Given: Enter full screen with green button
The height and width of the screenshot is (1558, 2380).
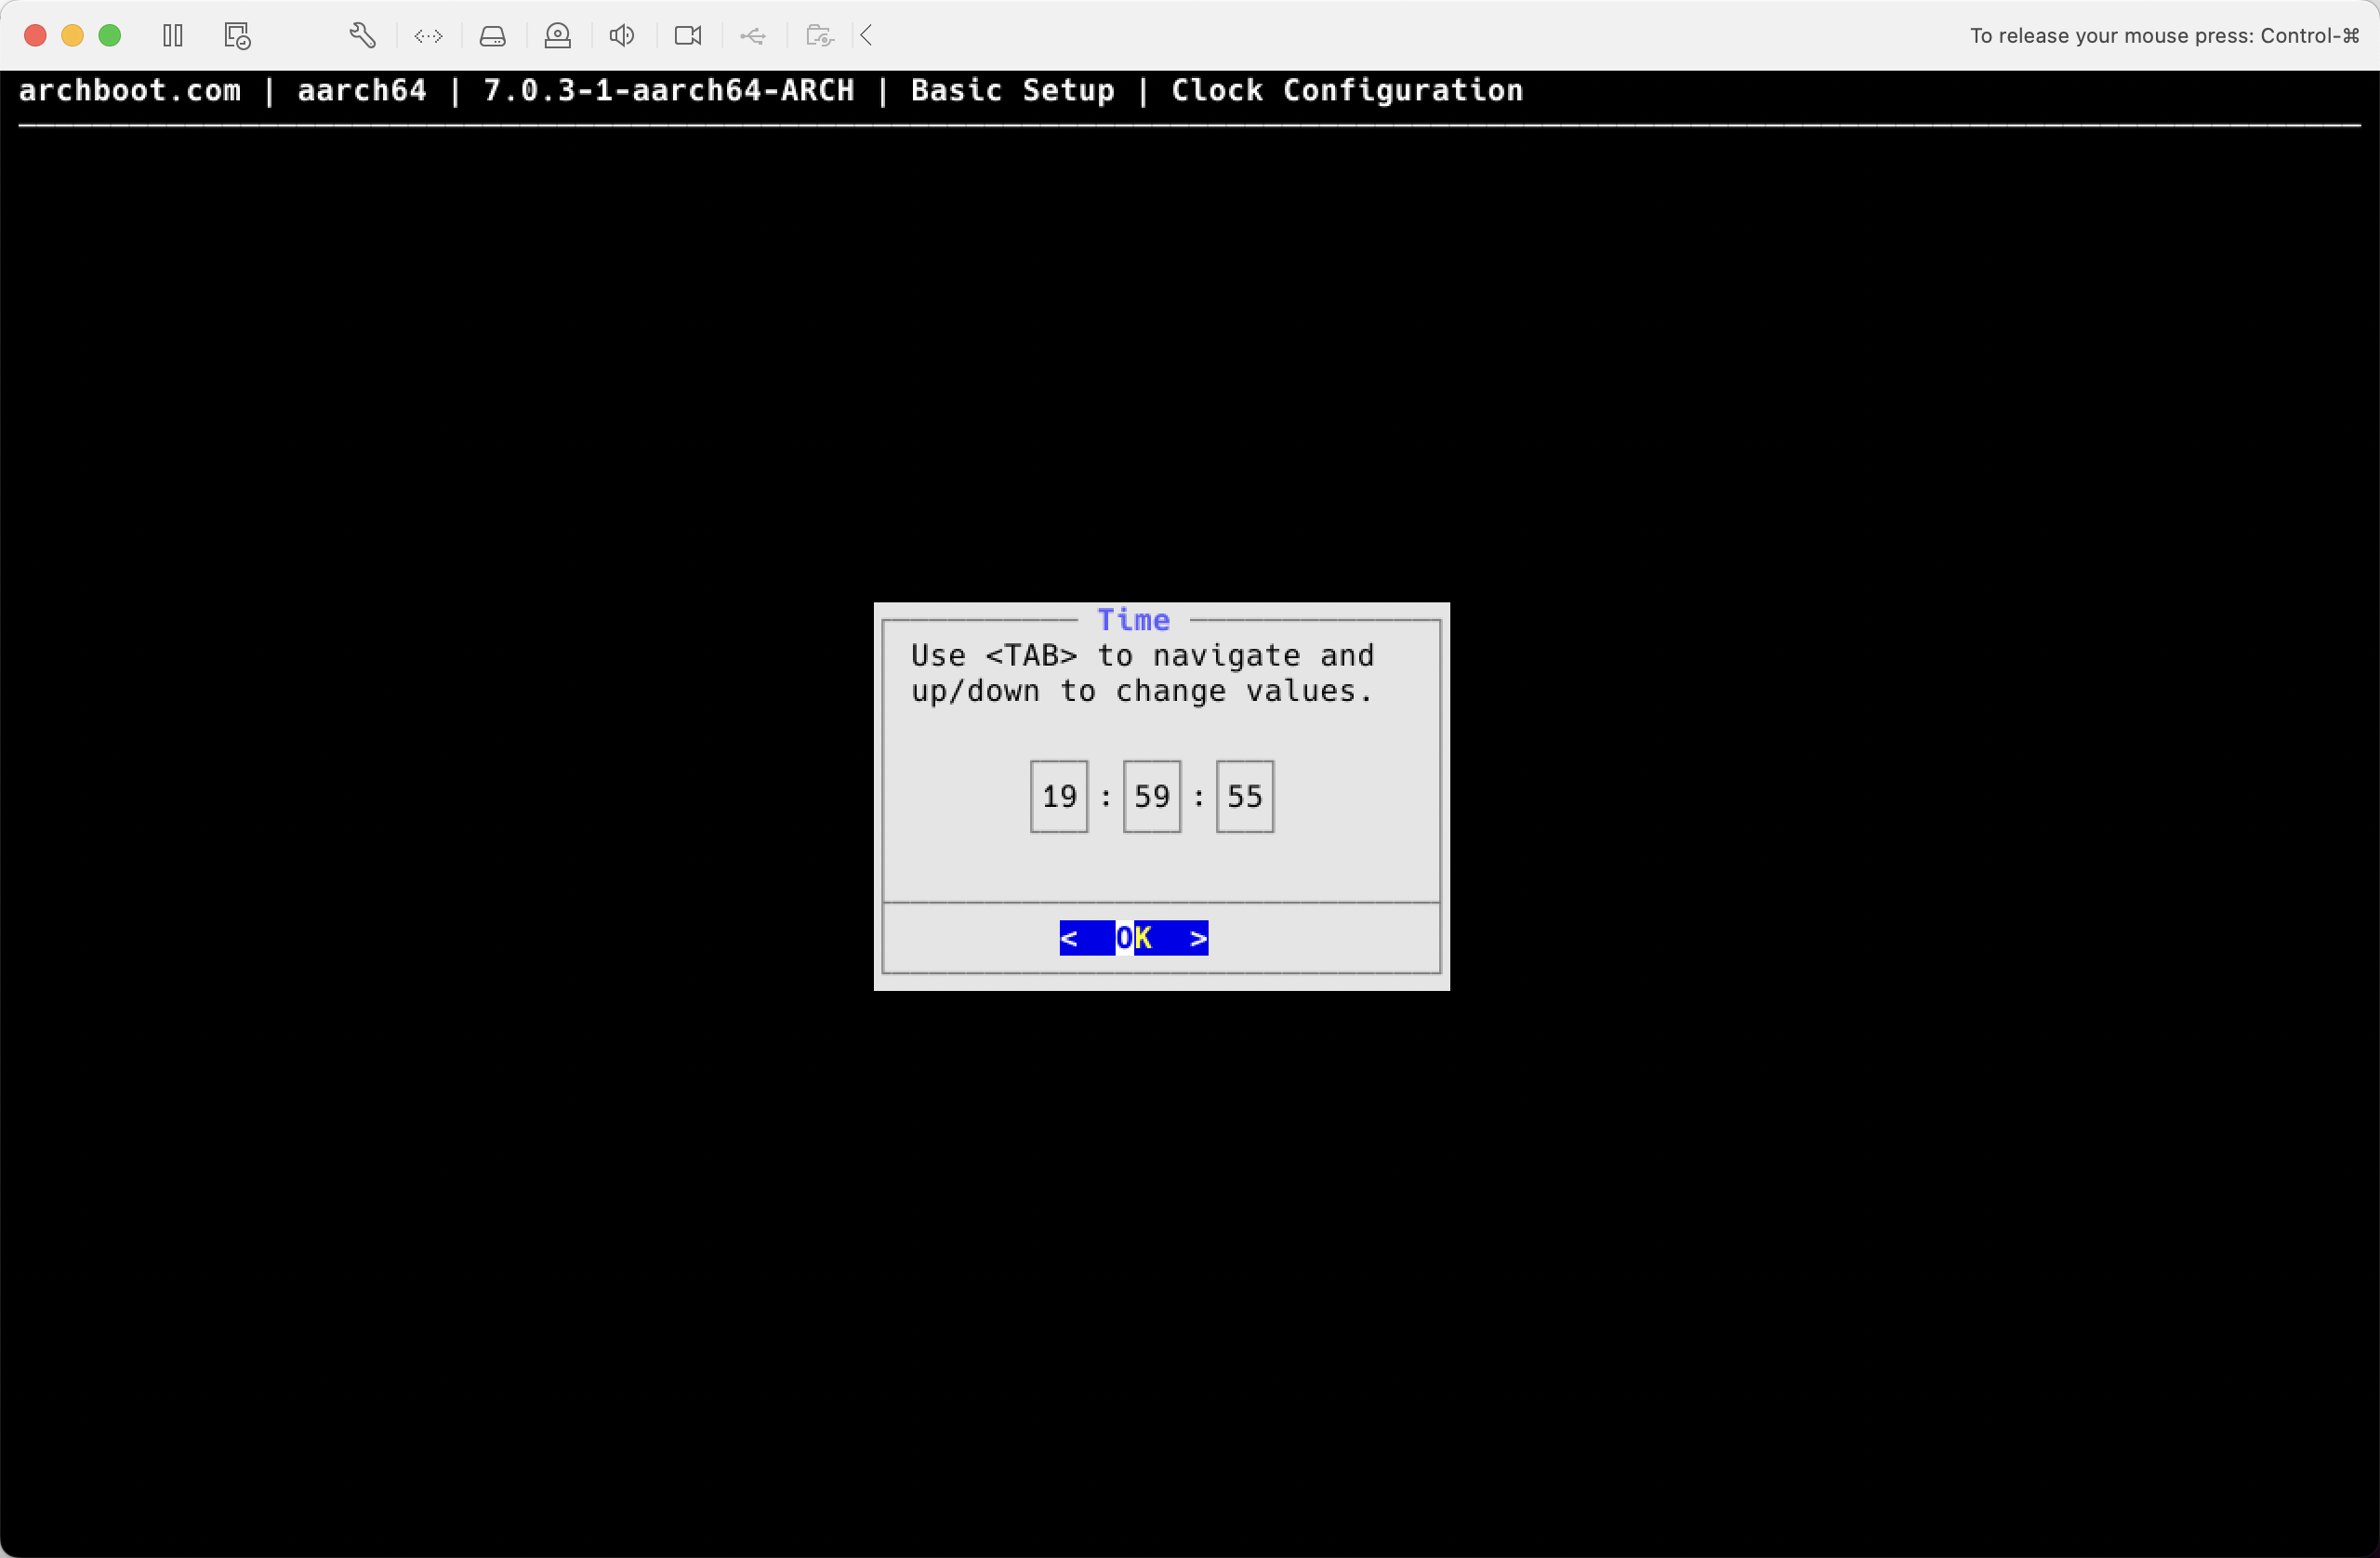Looking at the screenshot, I should (110, 36).
